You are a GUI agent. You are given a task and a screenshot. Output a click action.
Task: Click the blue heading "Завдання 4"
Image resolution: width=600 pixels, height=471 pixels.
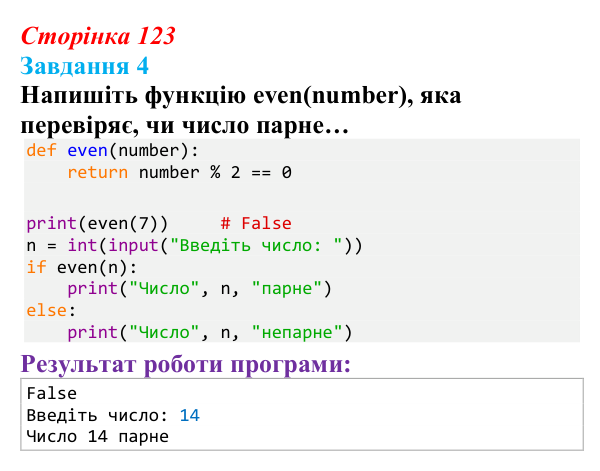point(85,66)
